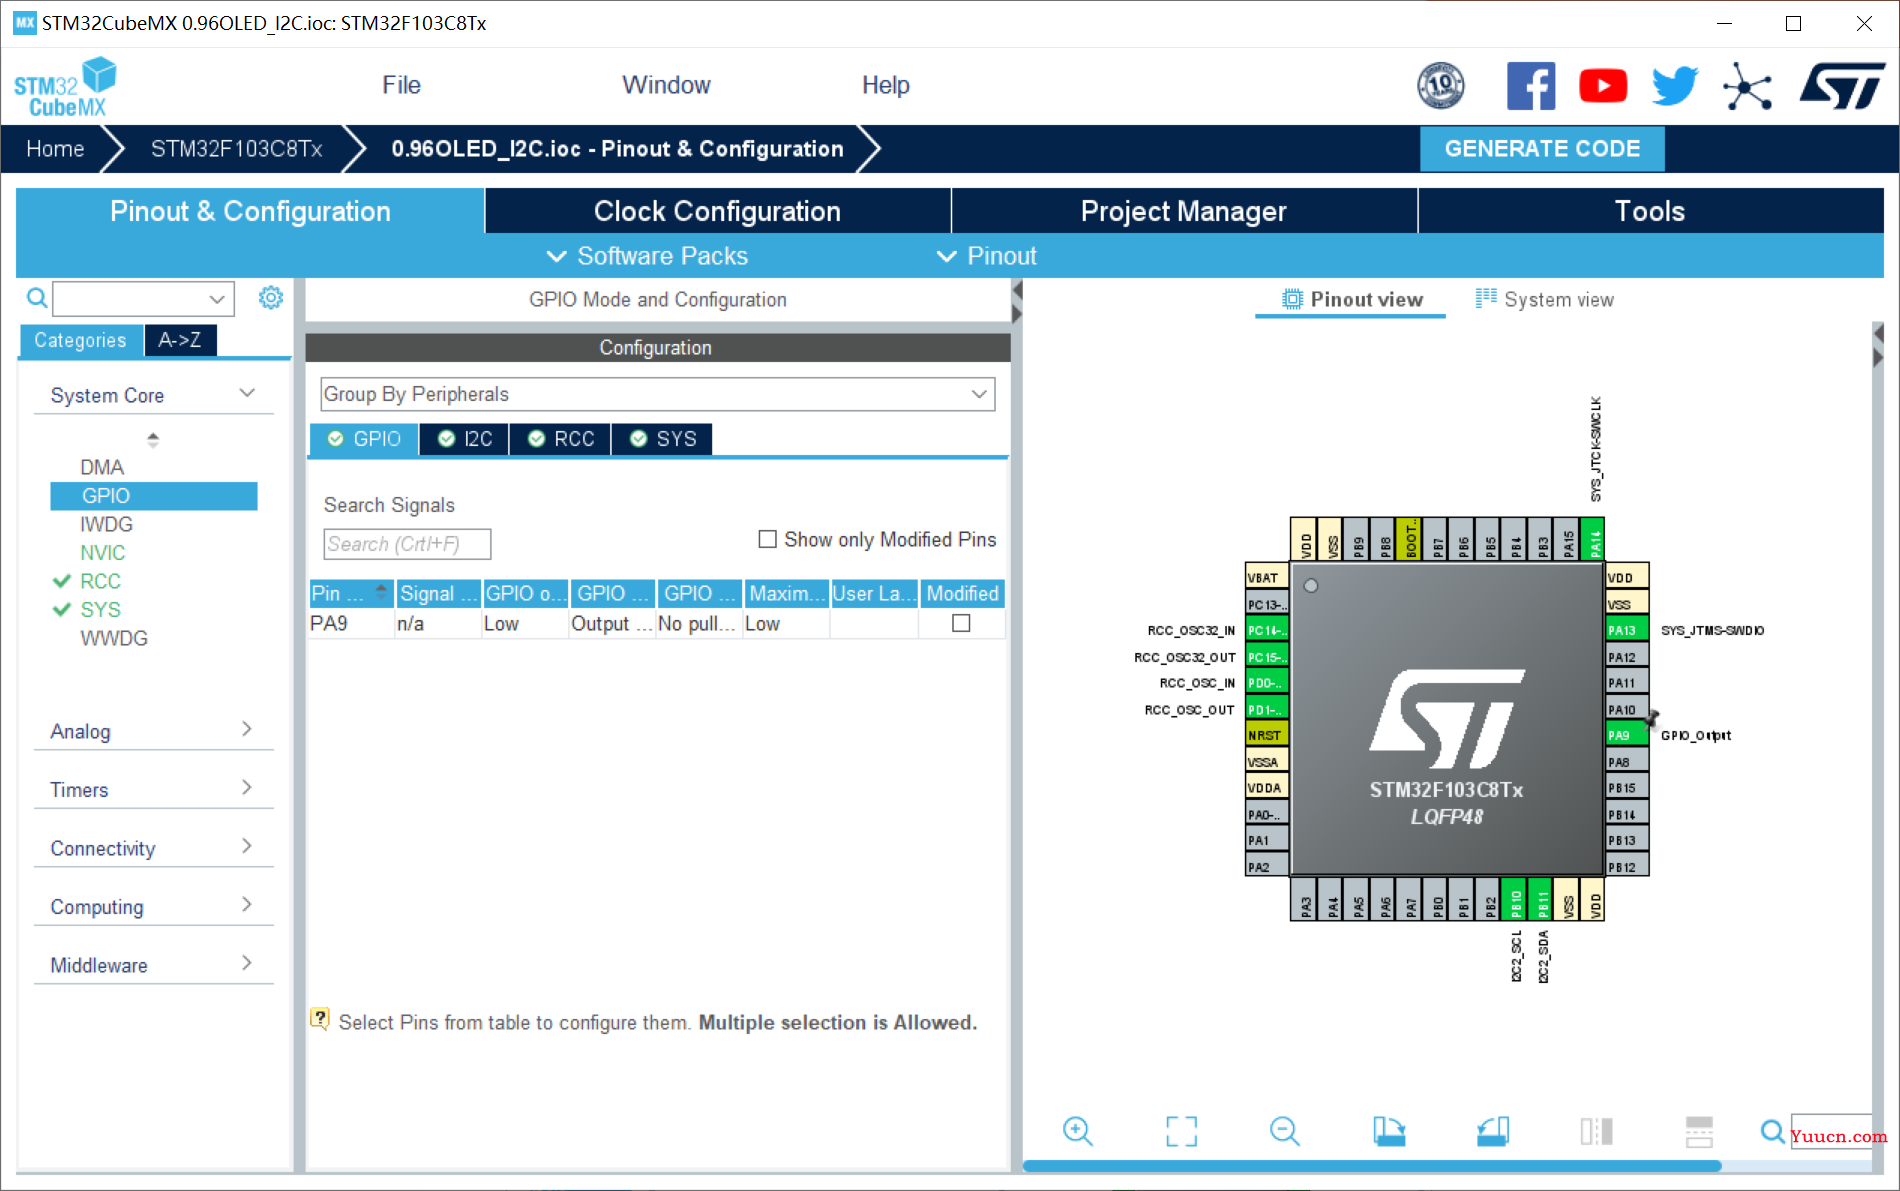Click the horizontal split view icon

click(1699, 1131)
